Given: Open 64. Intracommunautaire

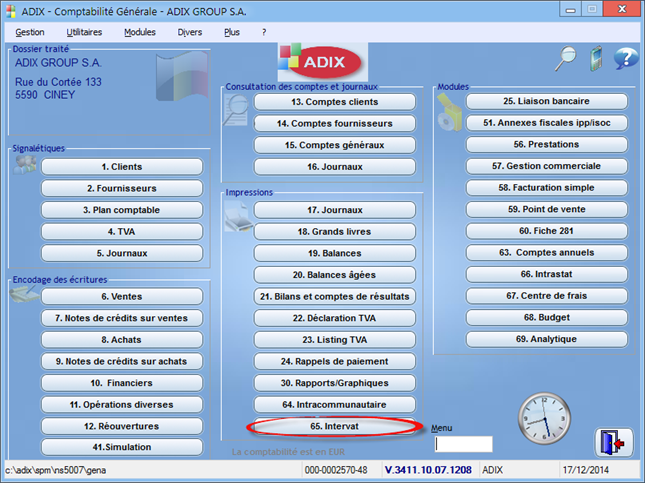Looking at the screenshot, I should (335, 404).
